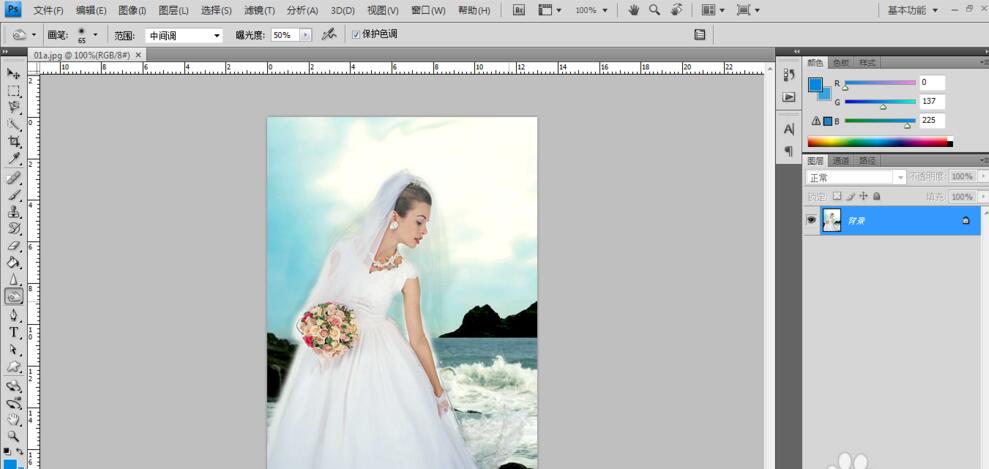Open the Character panel icon
989x469 pixels.
(x=789, y=129)
